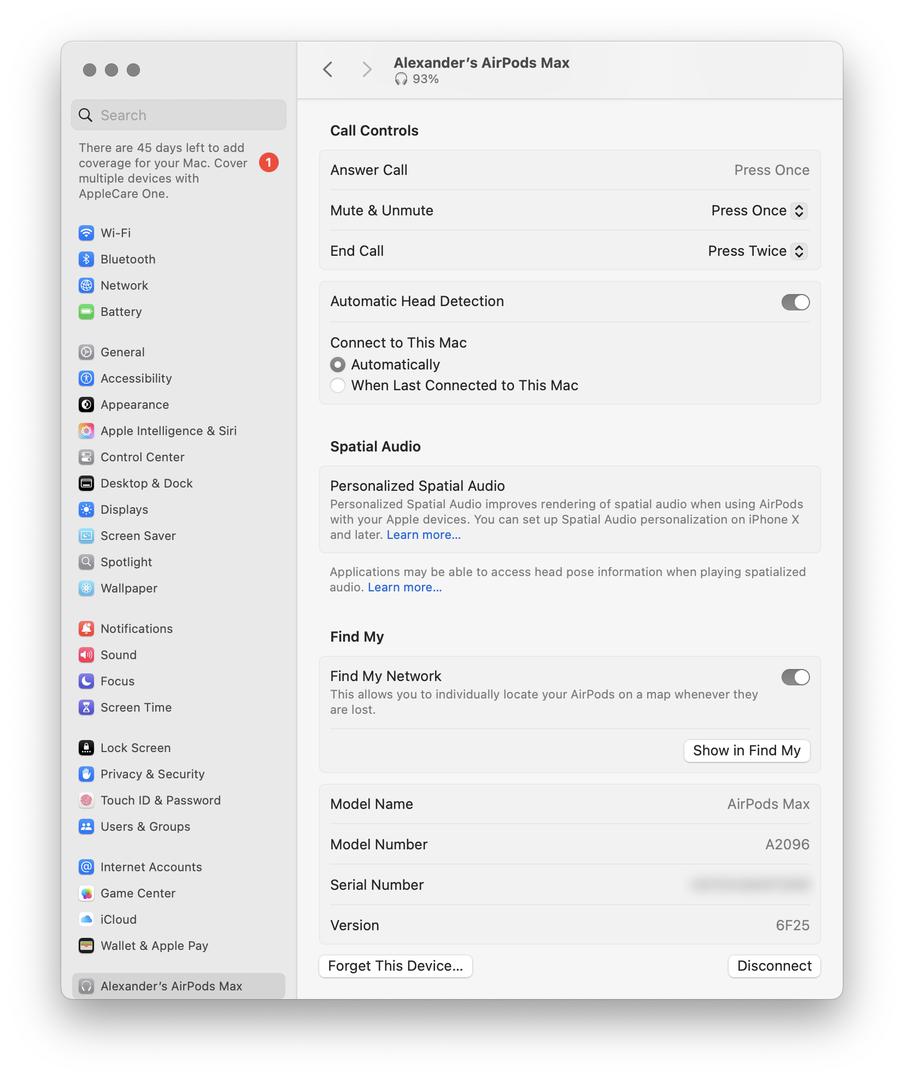The image size is (904, 1080).
Task: Select the Bluetooth icon in sidebar
Action: tap(86, 259)
